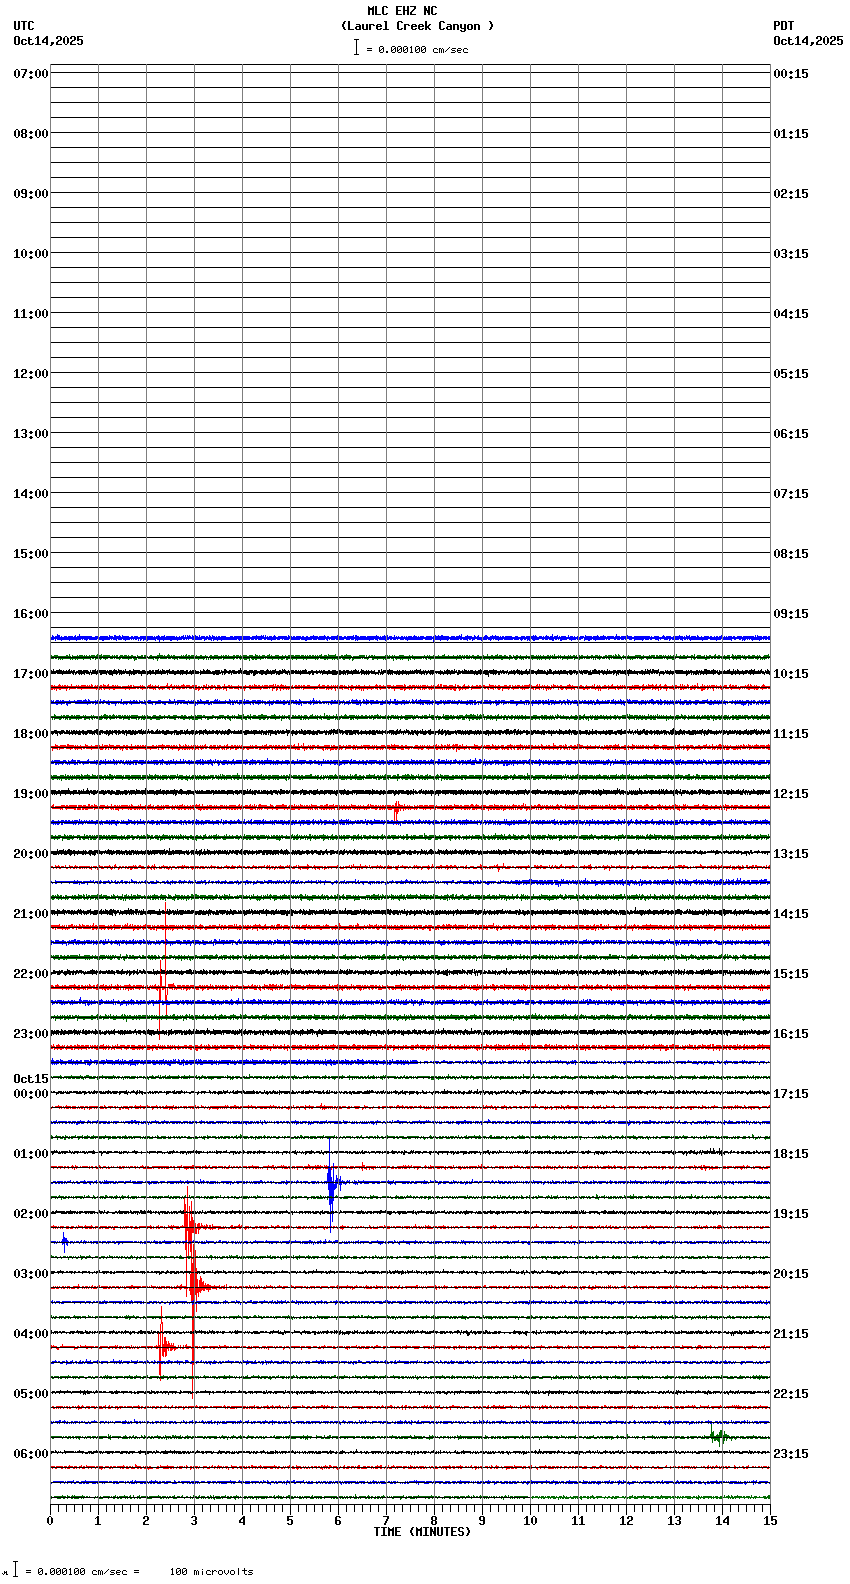Screen dimensions: 850x1584
Task: Click the 07:00 UTC time label
Action: click(31, 74)
